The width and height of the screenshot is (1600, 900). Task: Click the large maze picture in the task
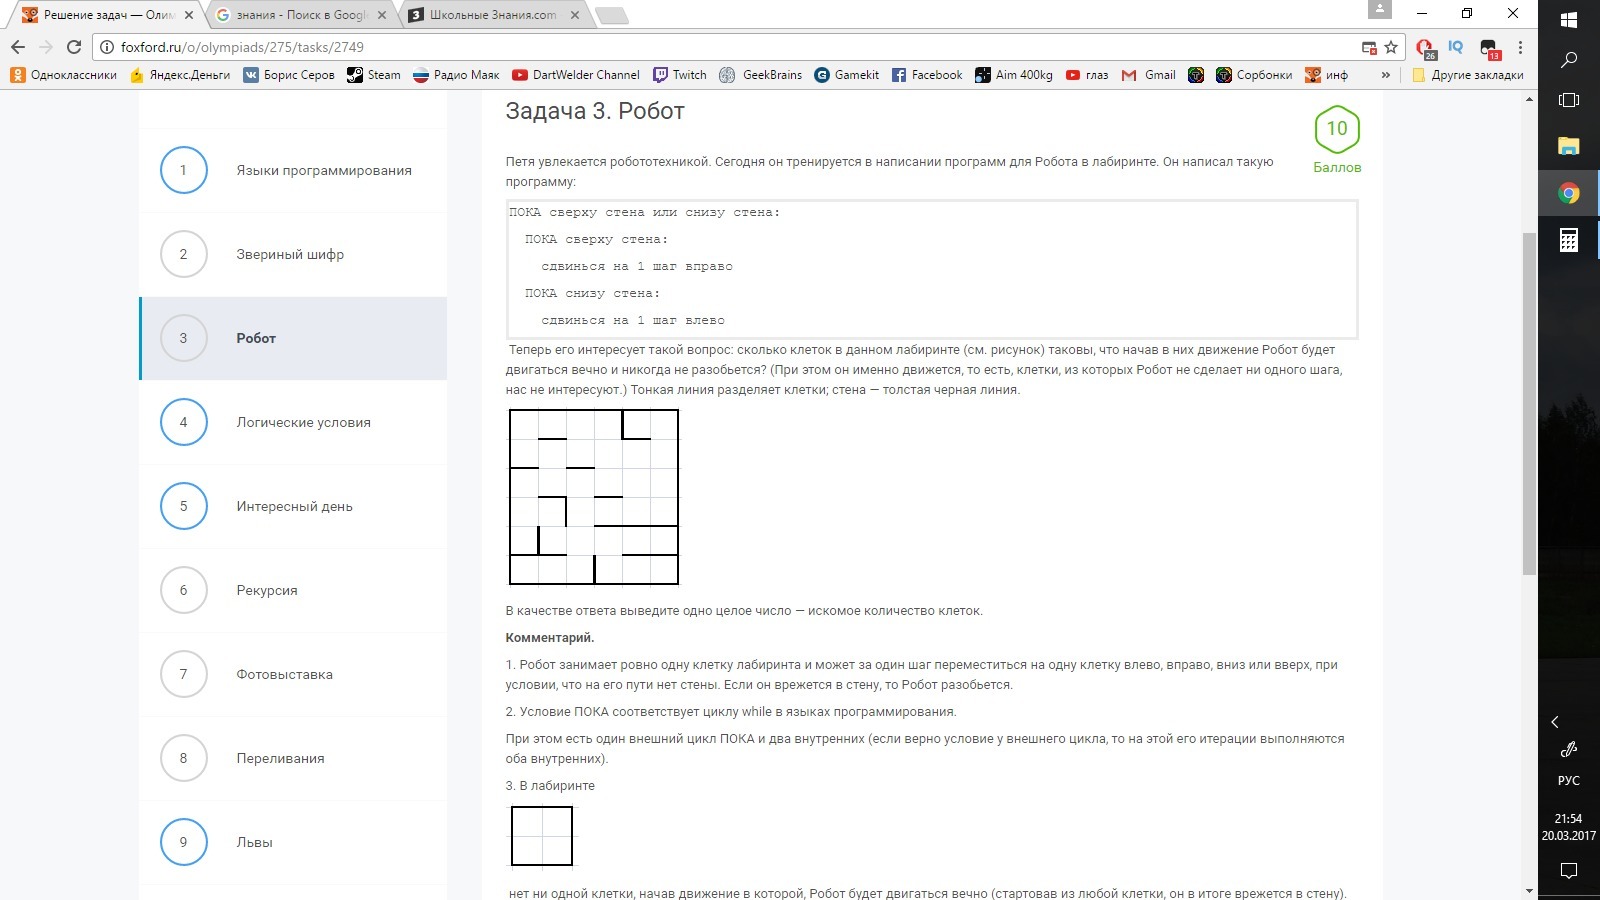click(x=594, y=497)
